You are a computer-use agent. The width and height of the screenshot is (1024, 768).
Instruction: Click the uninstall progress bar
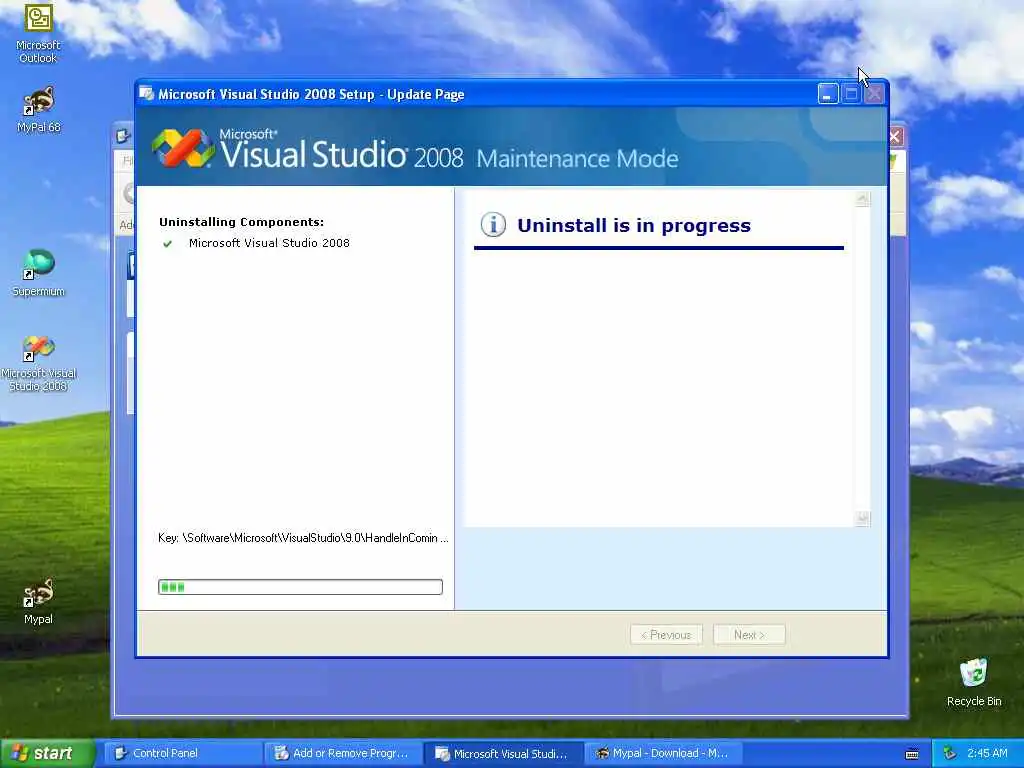tap(300, 586)
